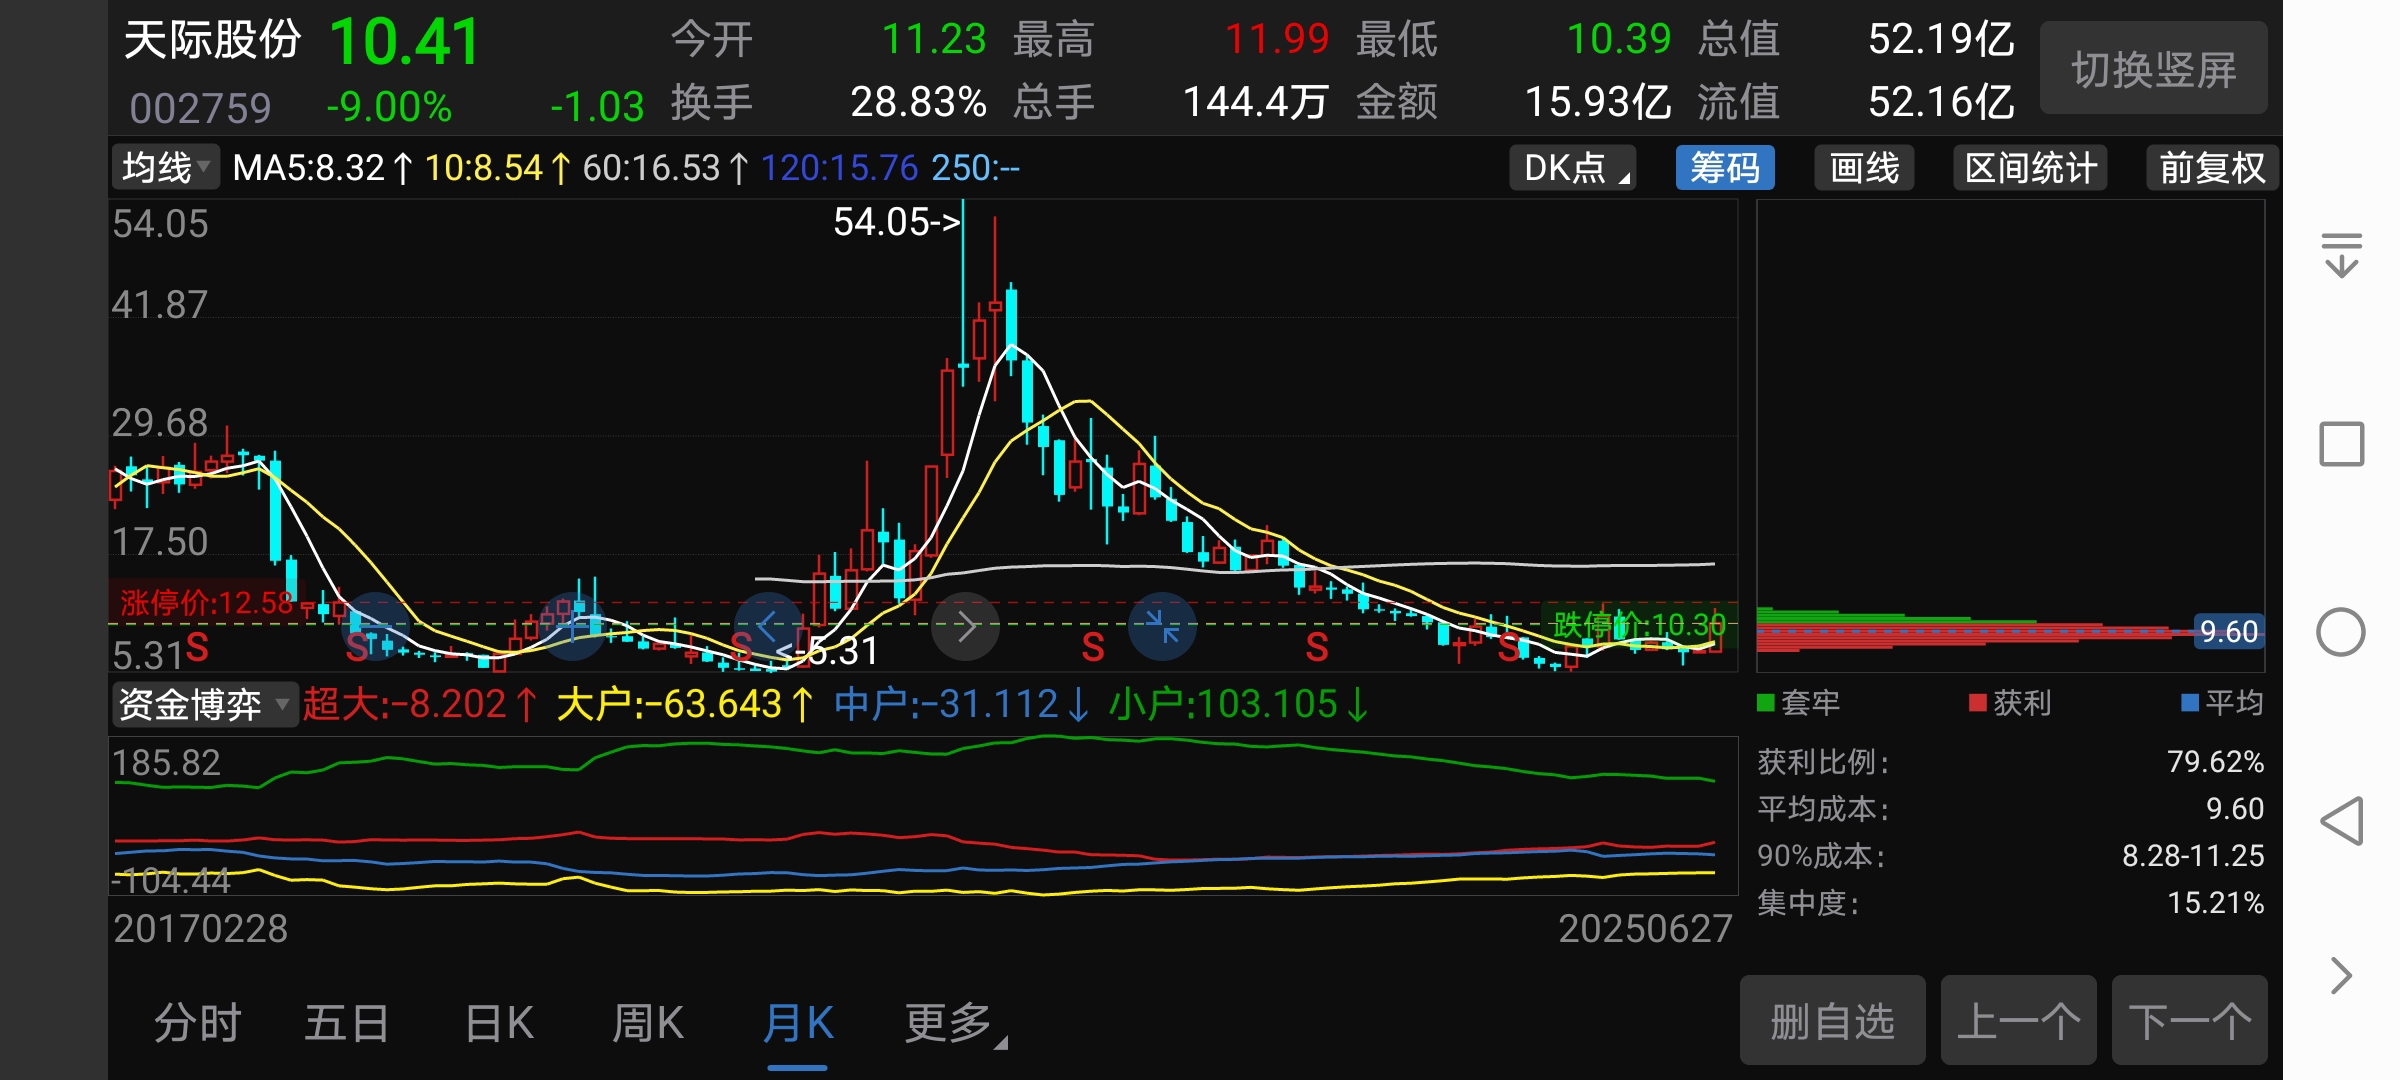Tap the 总值 52.19亿 value

coord(1941,39)
